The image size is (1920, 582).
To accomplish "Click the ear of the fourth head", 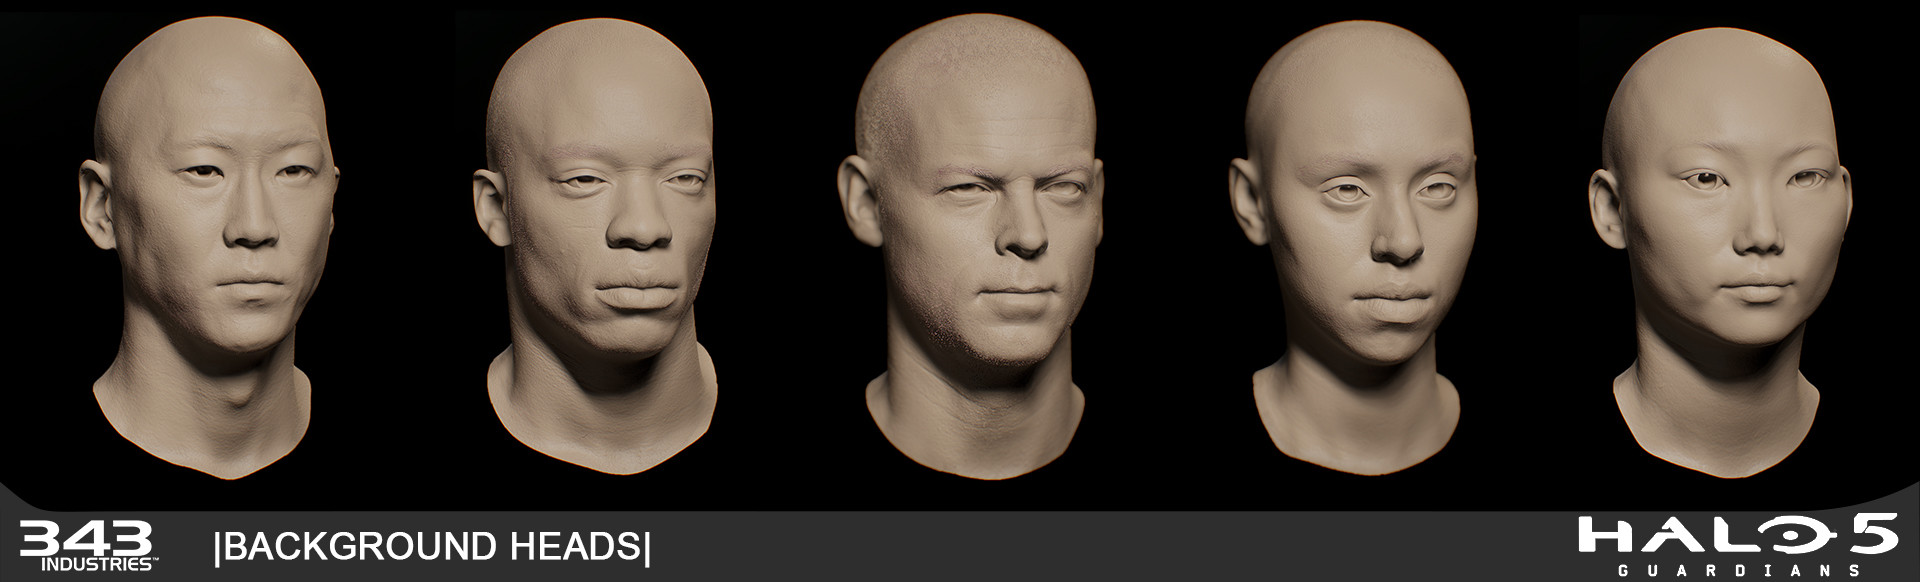I will 1248,202.
